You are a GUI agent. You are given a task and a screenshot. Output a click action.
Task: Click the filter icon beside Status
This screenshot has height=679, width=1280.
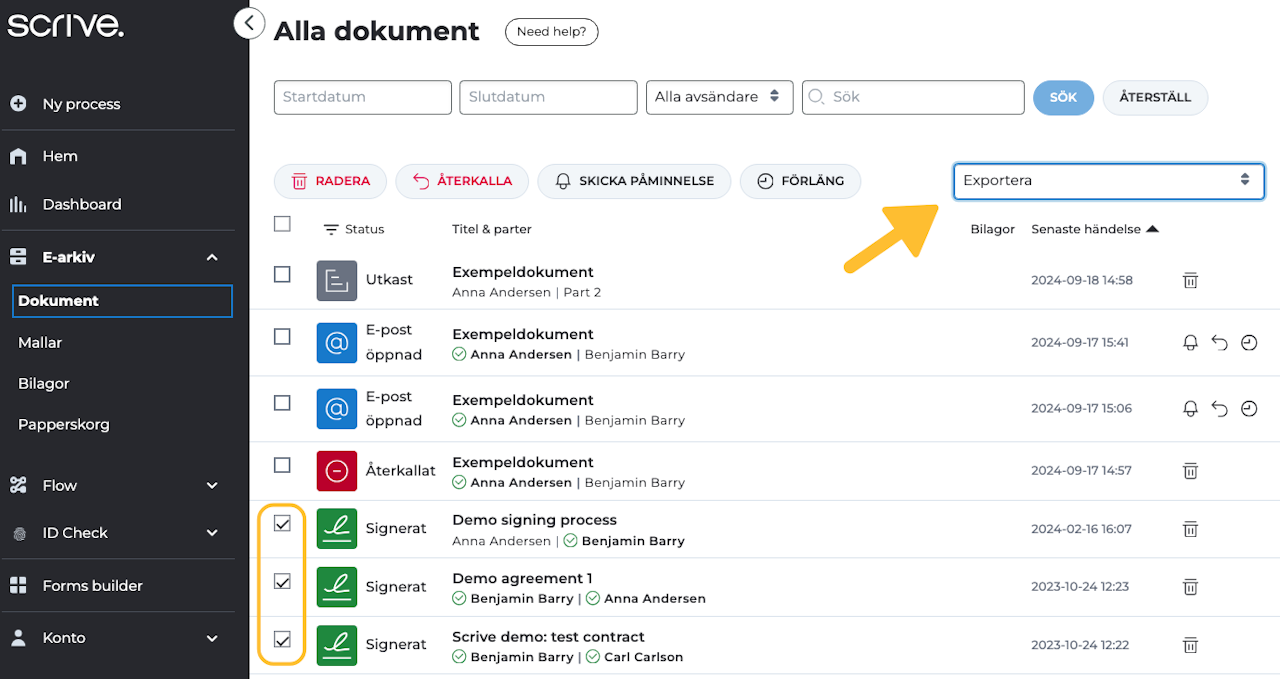331,230
